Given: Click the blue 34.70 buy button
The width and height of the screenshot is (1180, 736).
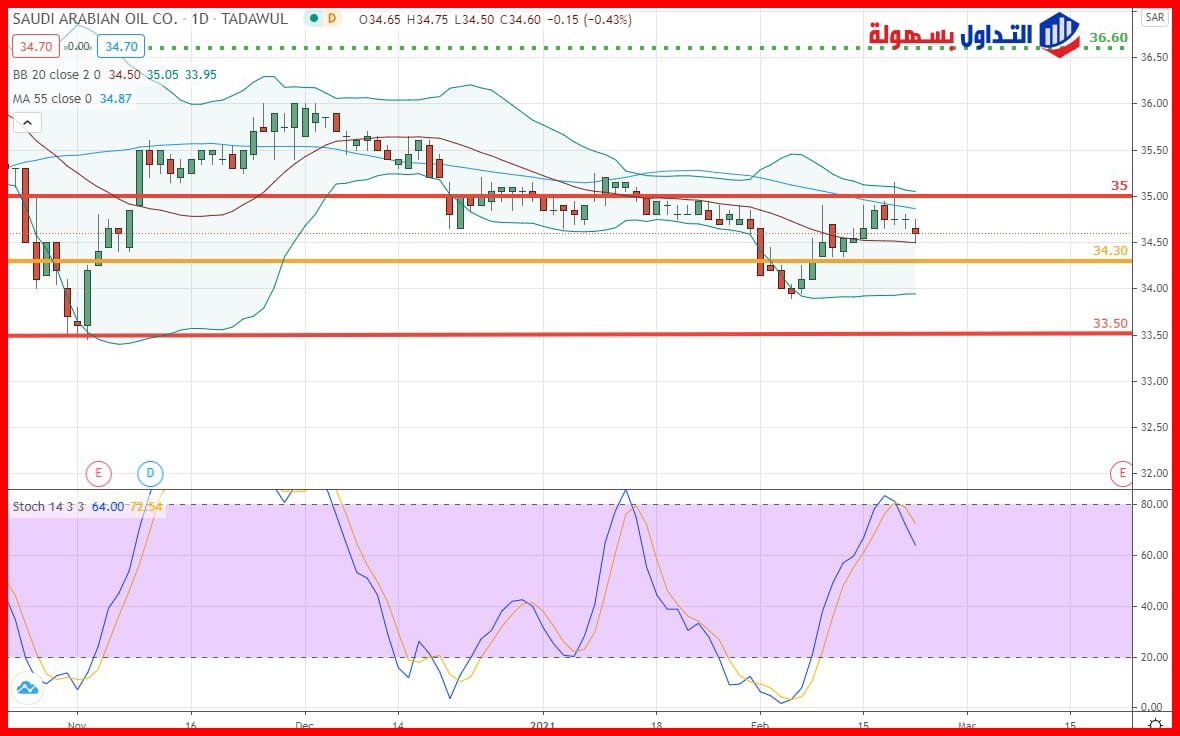Looking at the screenshot, I should (x=121, y=47).
